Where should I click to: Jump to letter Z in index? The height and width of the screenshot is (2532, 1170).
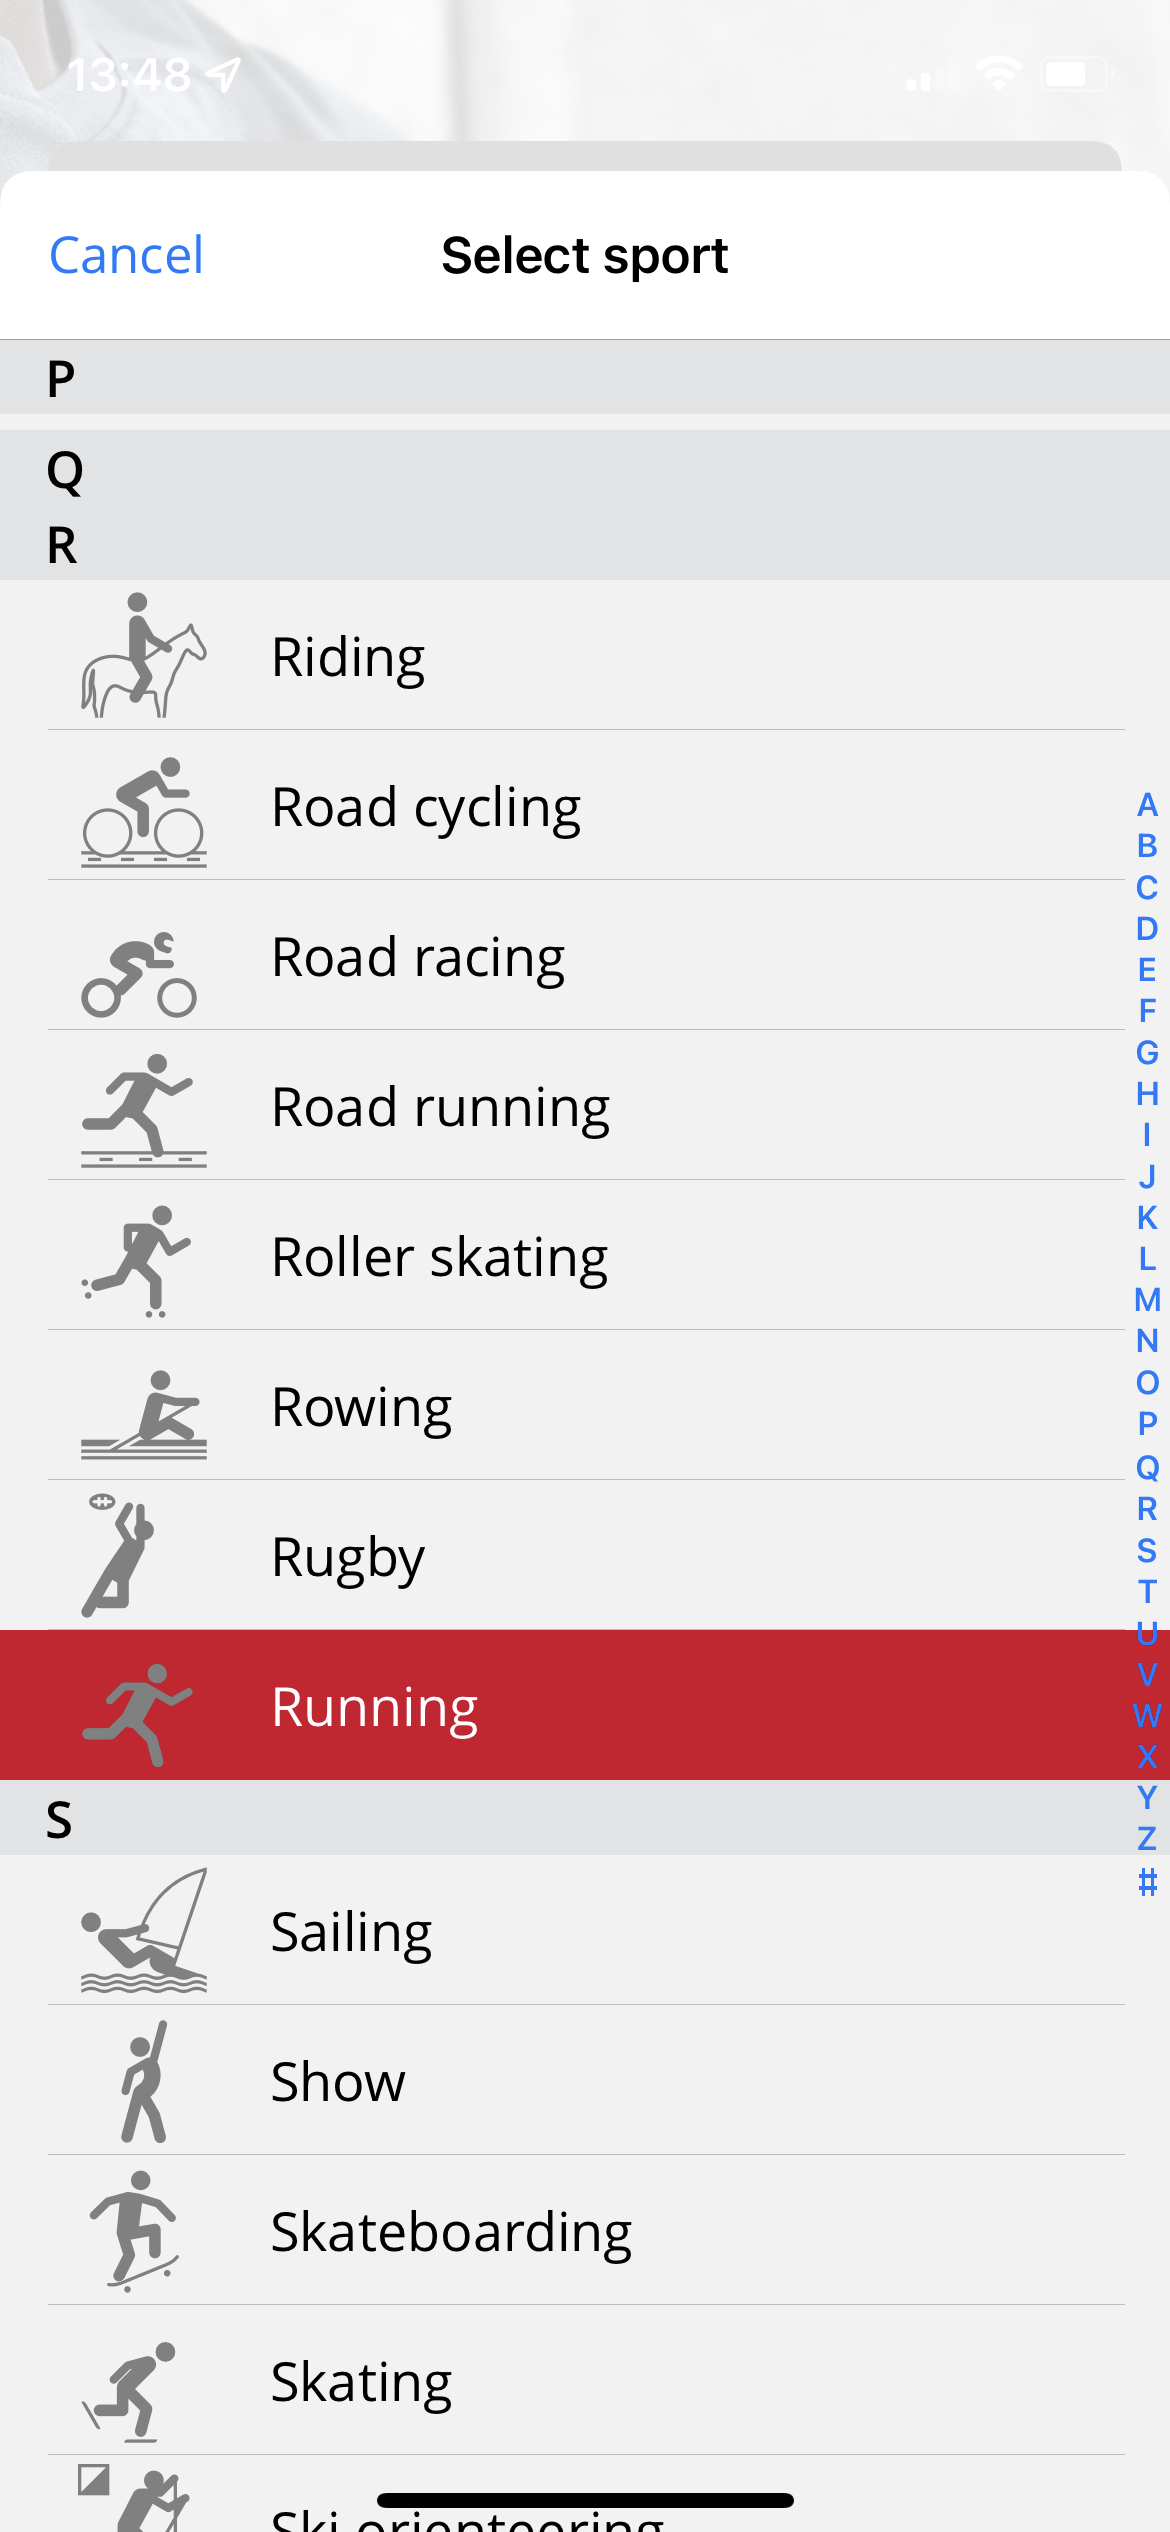tap(1147, 1839)
